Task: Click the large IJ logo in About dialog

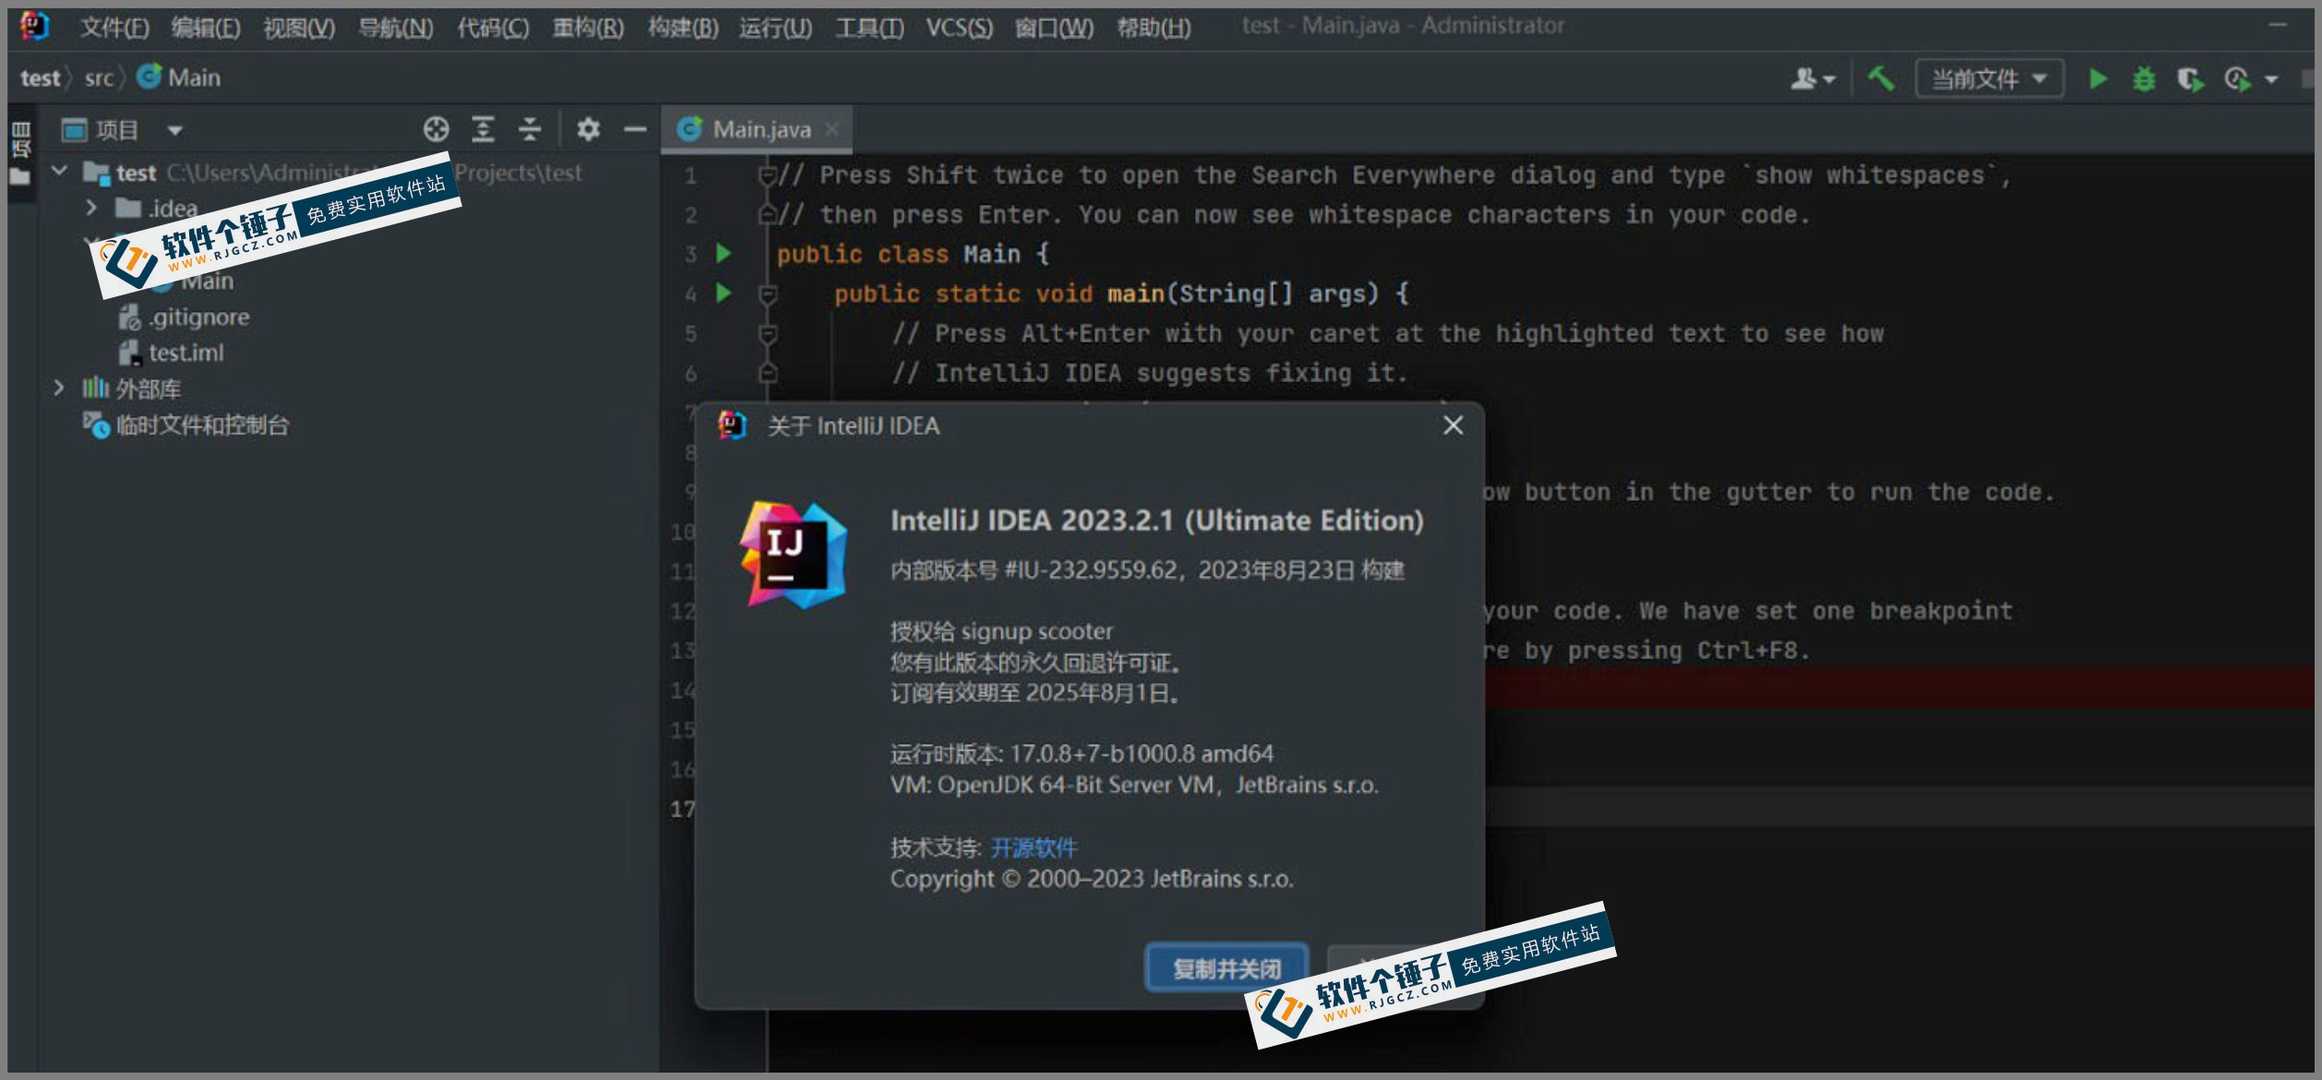Action: [794, 555]
